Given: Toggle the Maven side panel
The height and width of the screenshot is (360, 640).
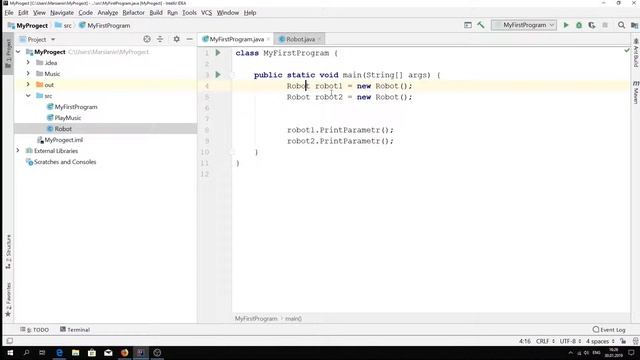Looking at the screenshot, I should point(636,92).
